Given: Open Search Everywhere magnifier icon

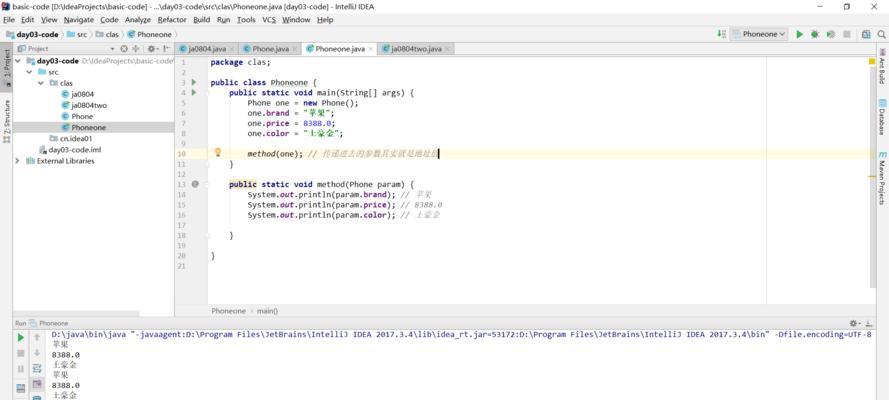Looking at the screenshot, I should pyautogui.click(x=881, y=34).
